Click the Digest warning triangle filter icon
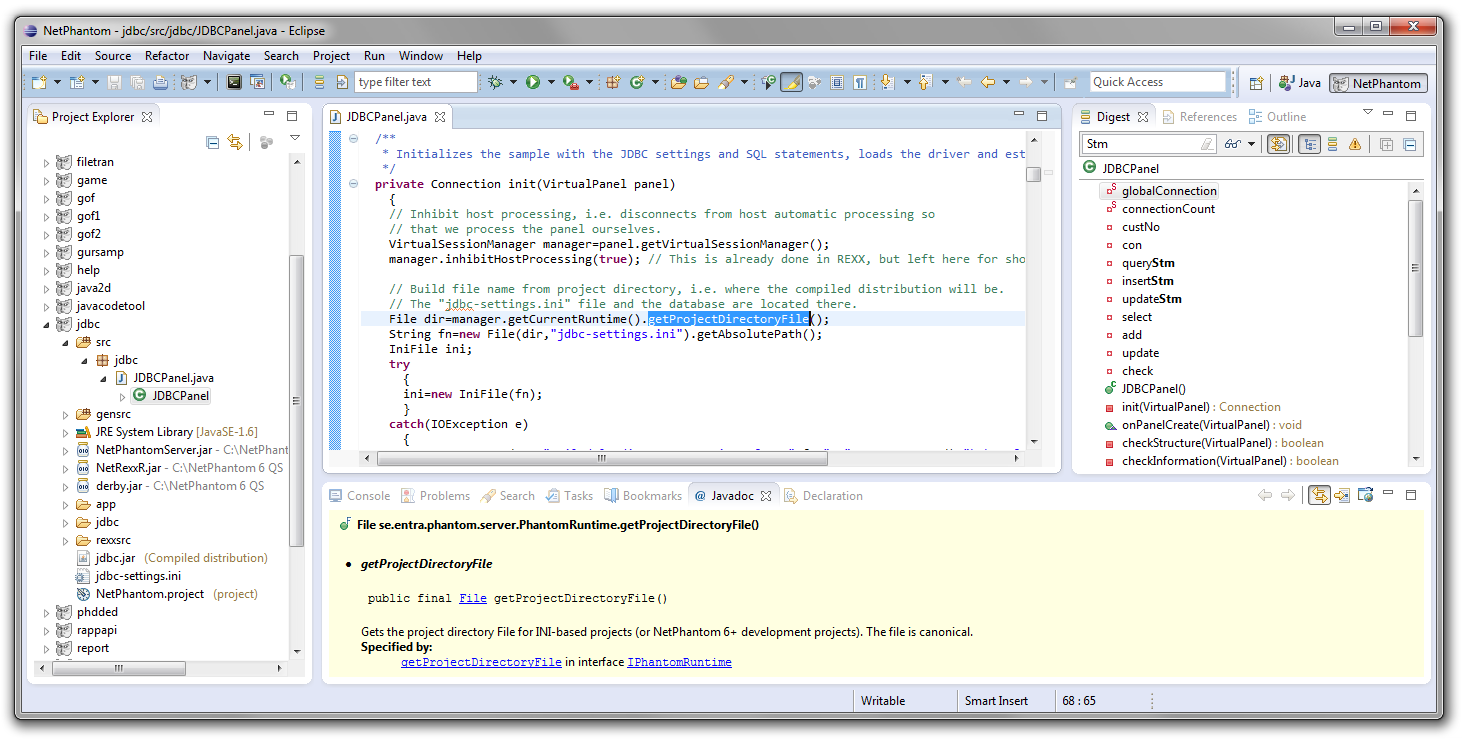This screenshot has width=1465, height=740. (1355, 144)
